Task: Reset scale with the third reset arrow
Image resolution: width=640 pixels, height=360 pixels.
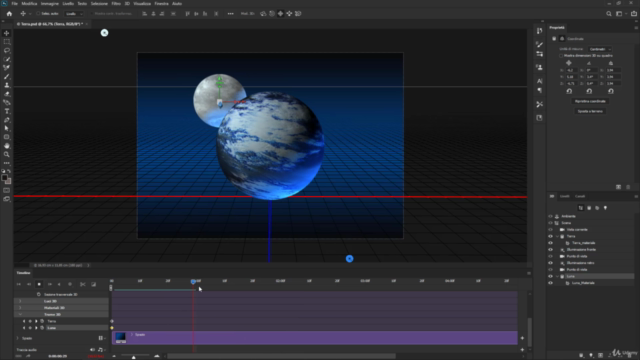Action: point(611,91)
